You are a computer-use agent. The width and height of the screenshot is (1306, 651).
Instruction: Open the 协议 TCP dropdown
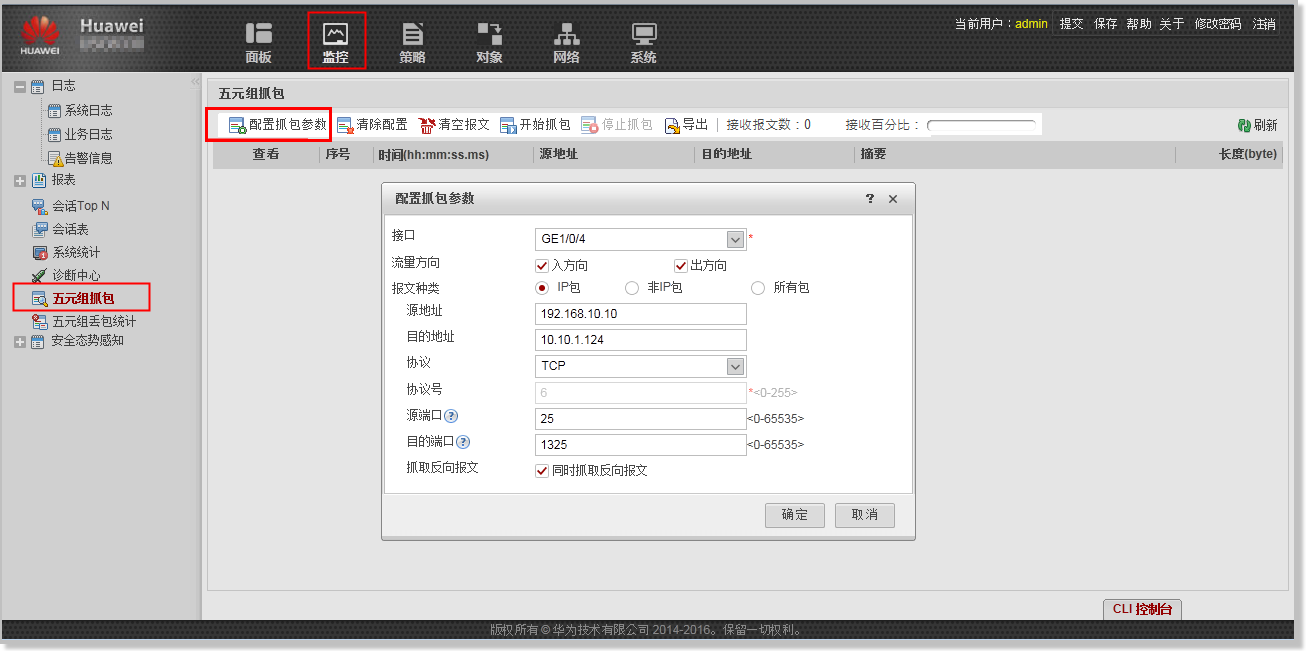pos(735,366)
